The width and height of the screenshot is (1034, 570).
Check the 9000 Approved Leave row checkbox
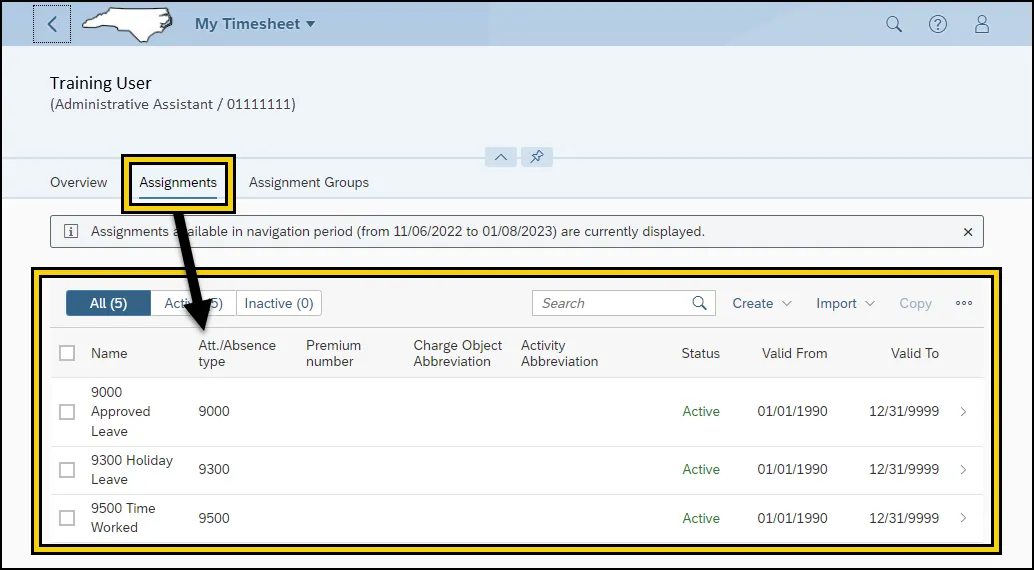tap(67, 412)
